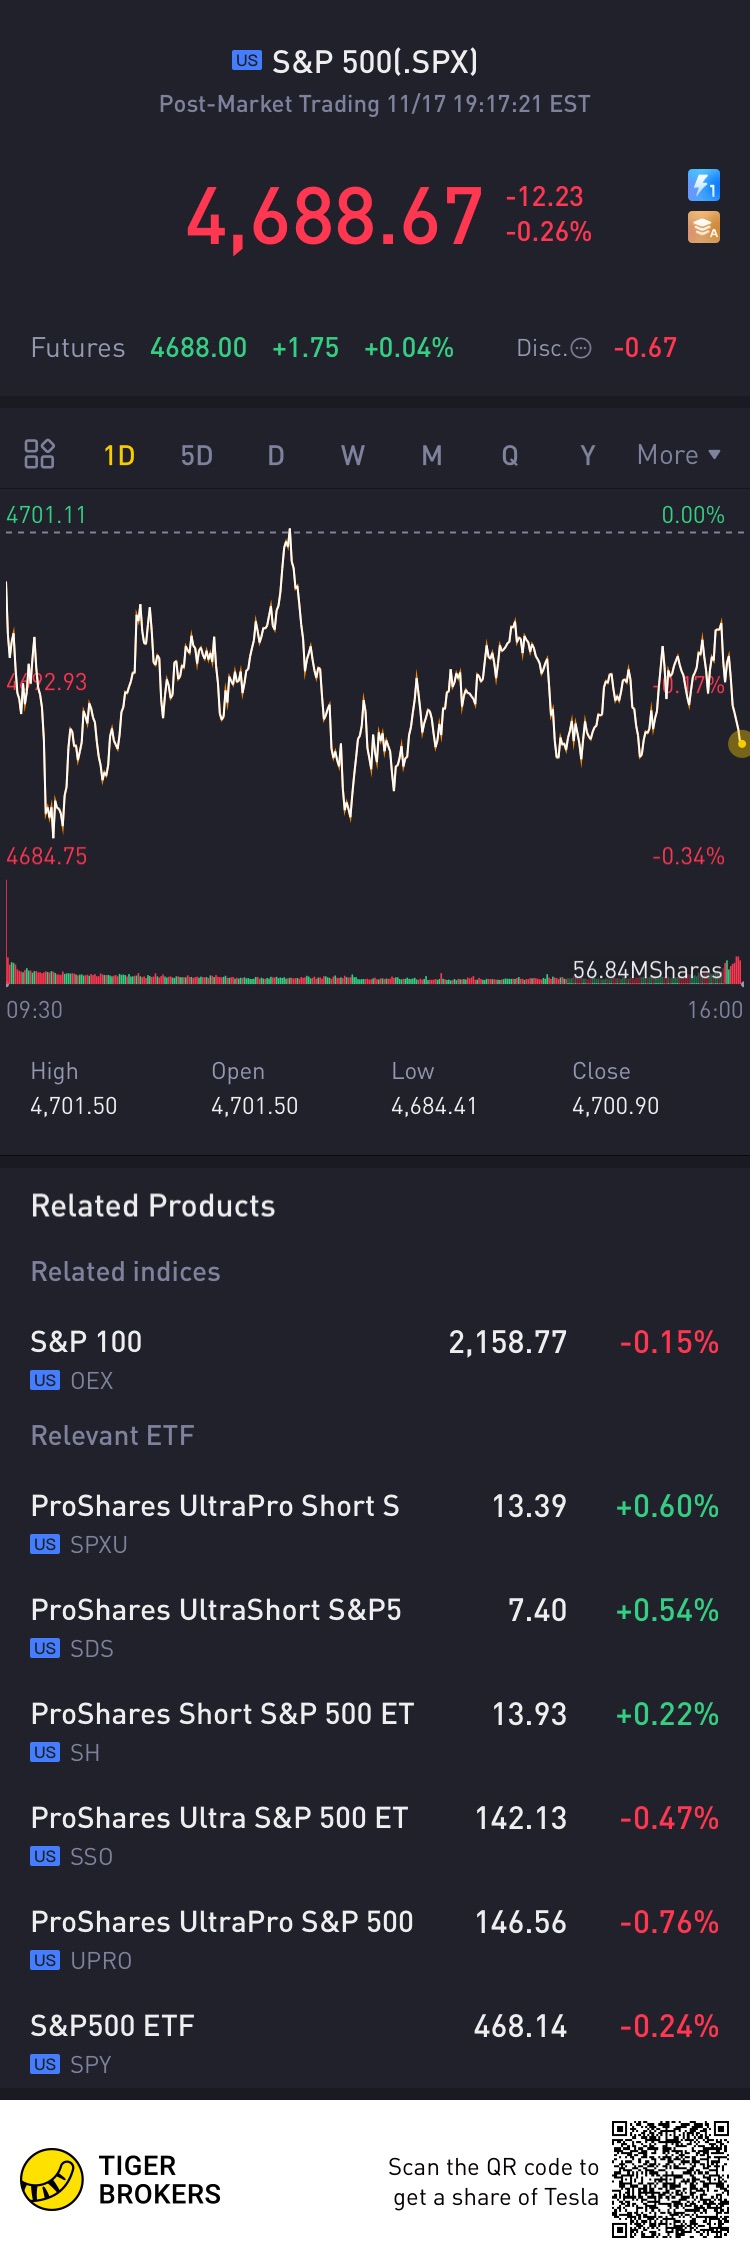Switch to the W weekly tab
The width and height of the screenshot is (750, 2260).
[x=352, y=456]
